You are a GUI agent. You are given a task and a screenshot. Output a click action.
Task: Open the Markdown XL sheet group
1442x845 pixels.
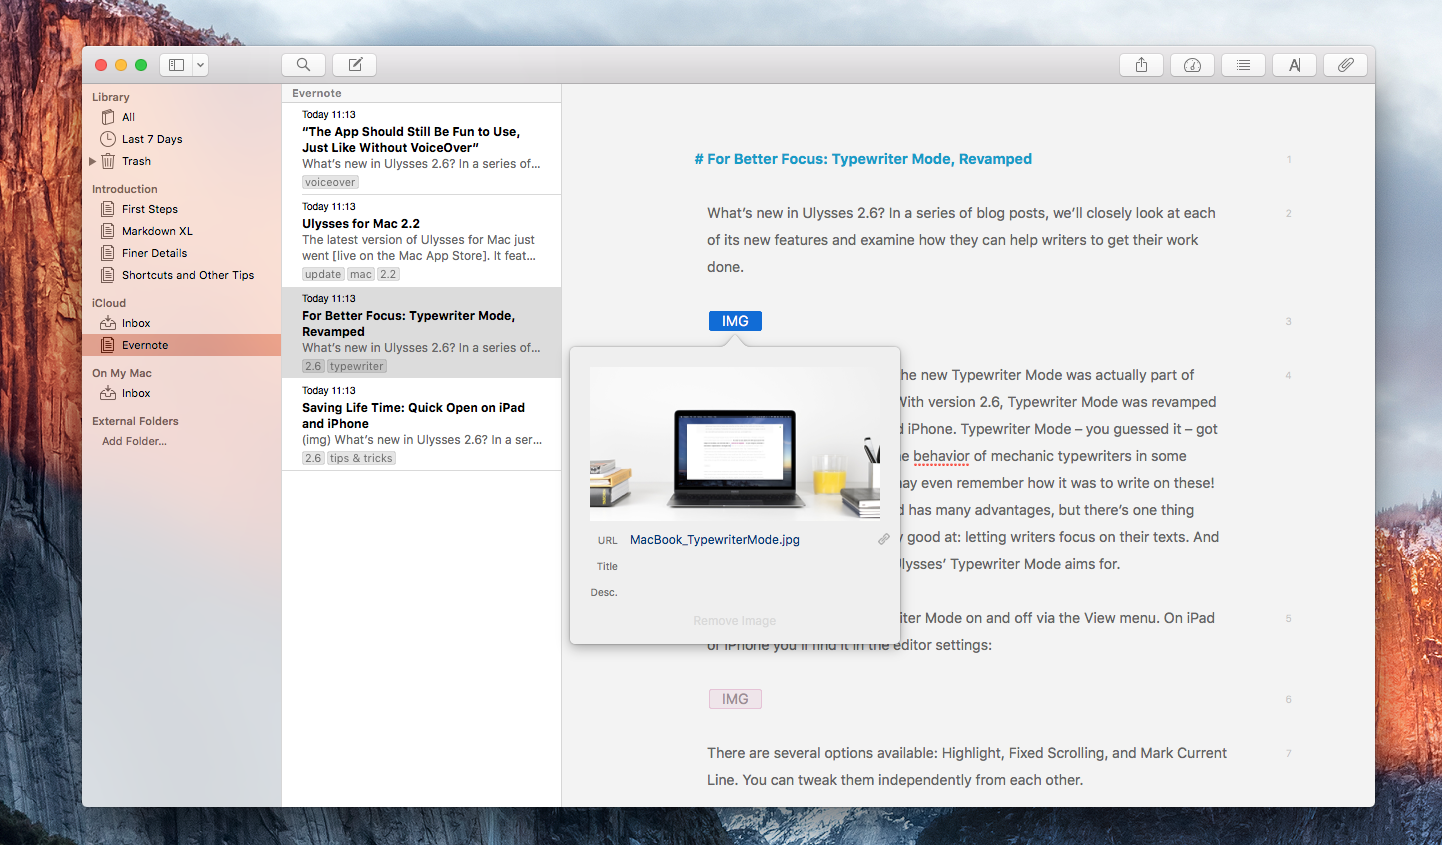pyautogui.click(x=156, y=231)
